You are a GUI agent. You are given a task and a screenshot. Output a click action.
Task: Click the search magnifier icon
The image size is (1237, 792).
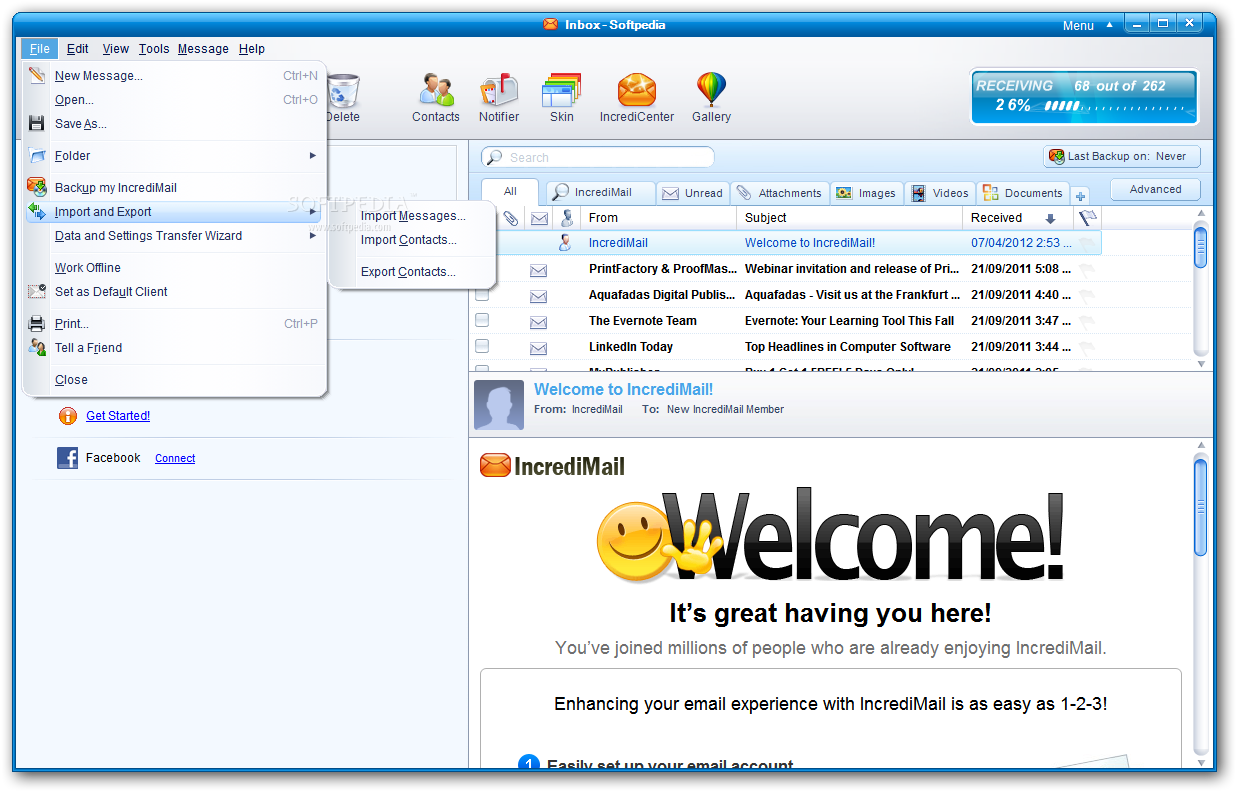494,157
